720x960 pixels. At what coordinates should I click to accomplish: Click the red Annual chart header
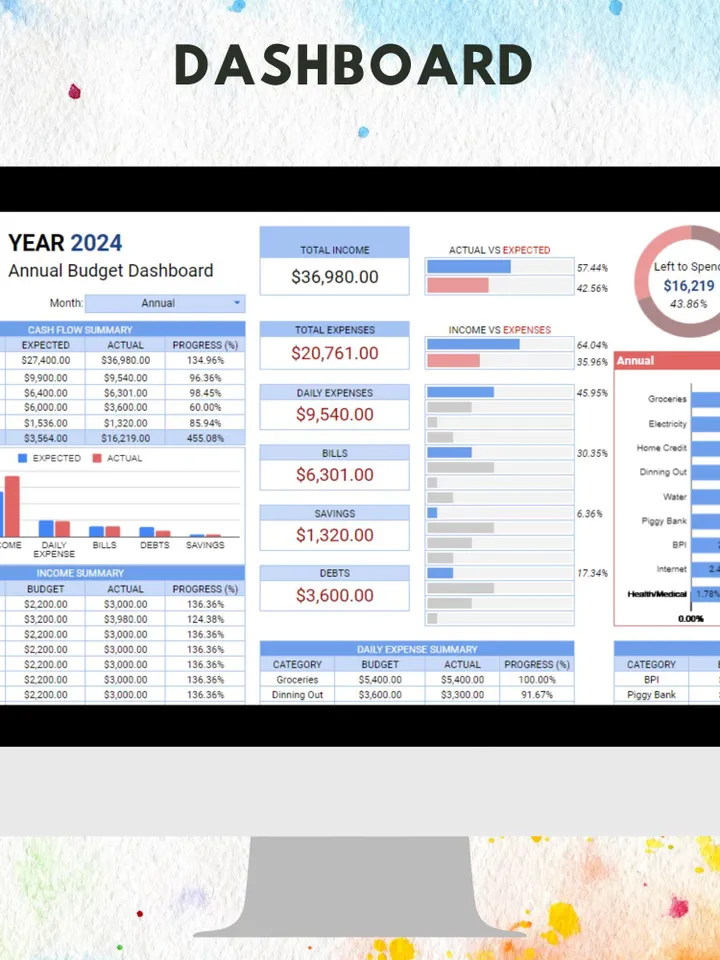(667, 361)
